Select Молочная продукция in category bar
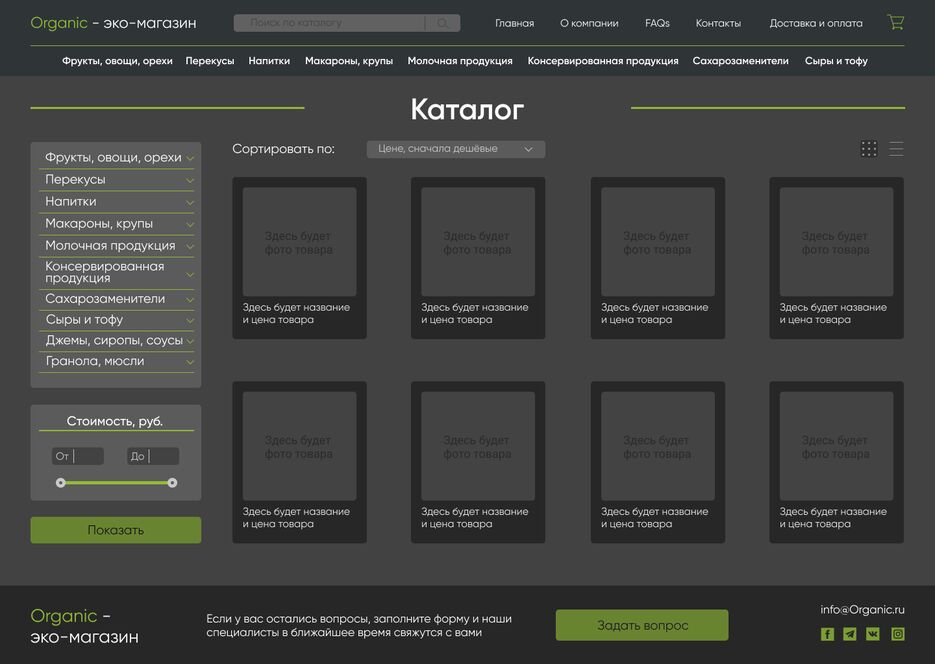The height and width of the screenshot is (664, 935). click(460, 61)
